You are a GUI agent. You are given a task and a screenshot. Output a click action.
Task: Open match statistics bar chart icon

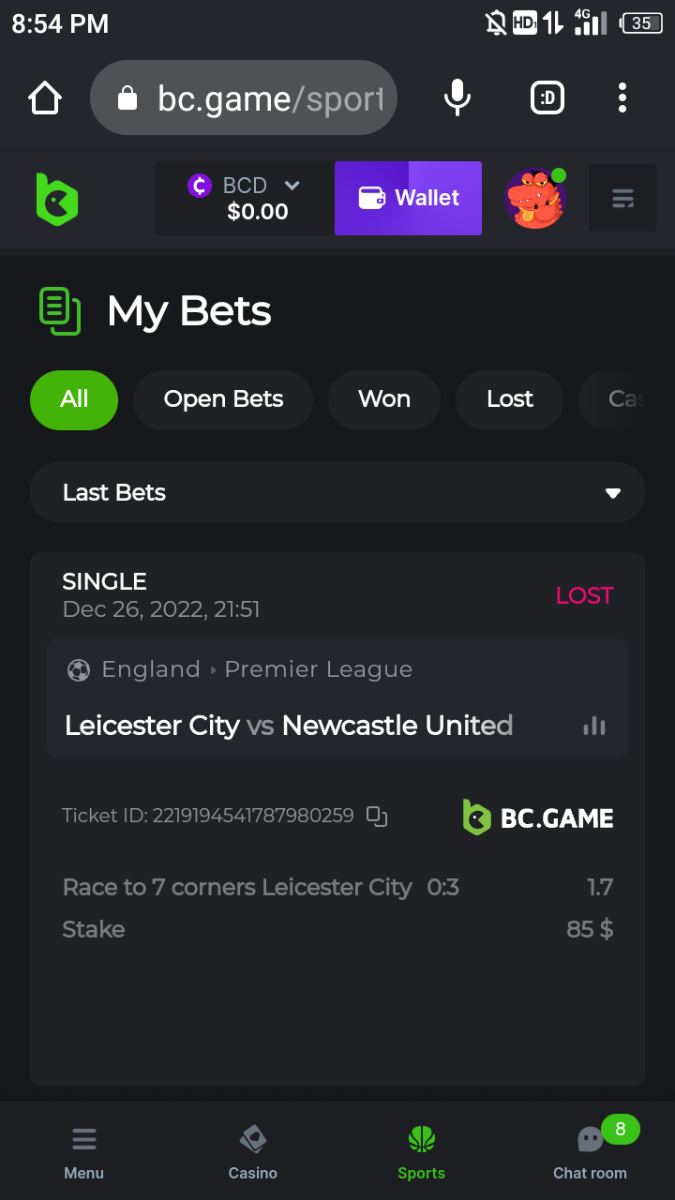click(594, 726)
